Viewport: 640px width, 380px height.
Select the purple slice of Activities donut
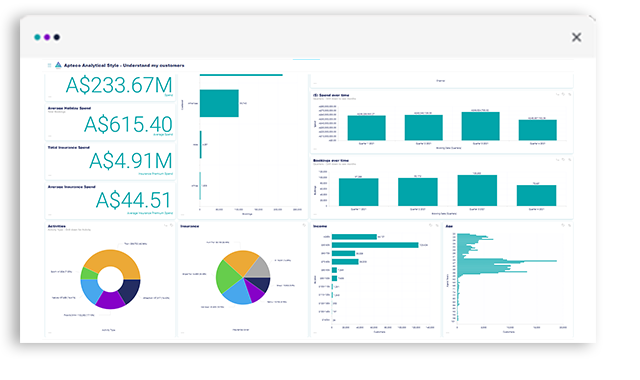[x=110, y=300]
